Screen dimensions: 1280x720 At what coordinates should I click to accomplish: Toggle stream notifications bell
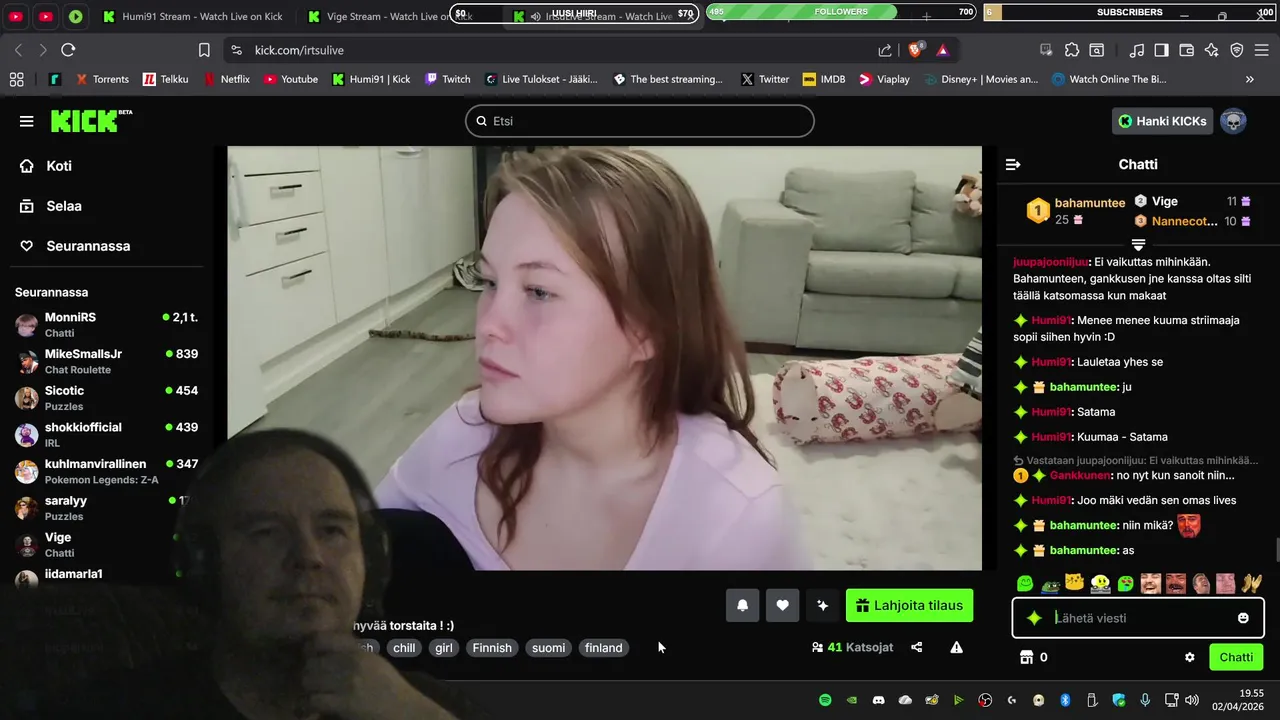pyautogui.click(x=743, y=605)
